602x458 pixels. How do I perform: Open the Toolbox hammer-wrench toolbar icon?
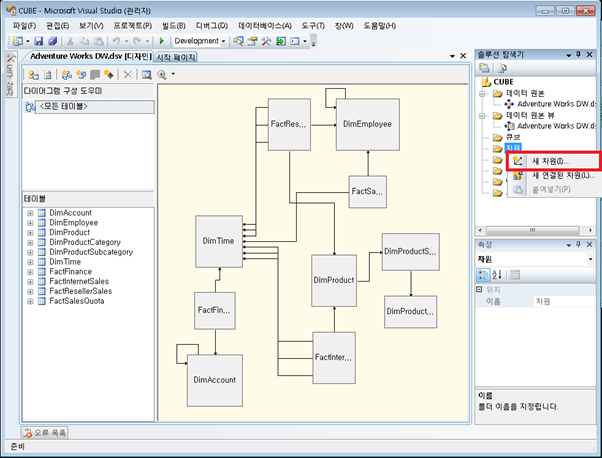click(x=266, y=41)
